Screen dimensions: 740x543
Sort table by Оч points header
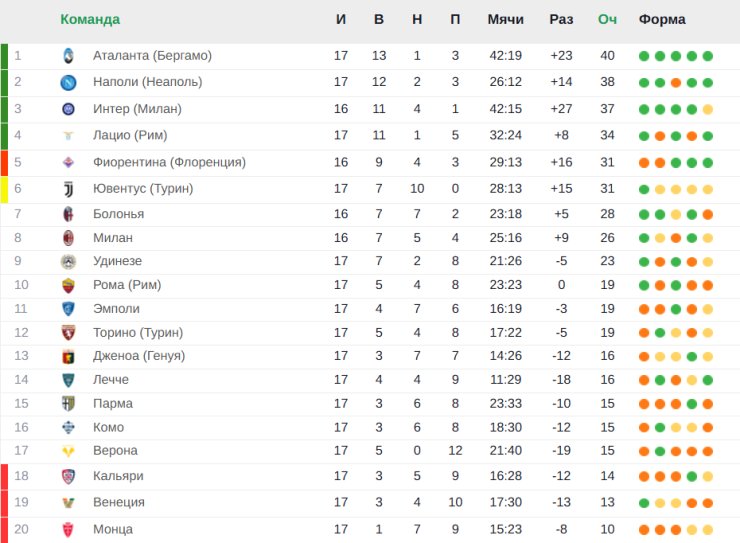pos(607,19)
